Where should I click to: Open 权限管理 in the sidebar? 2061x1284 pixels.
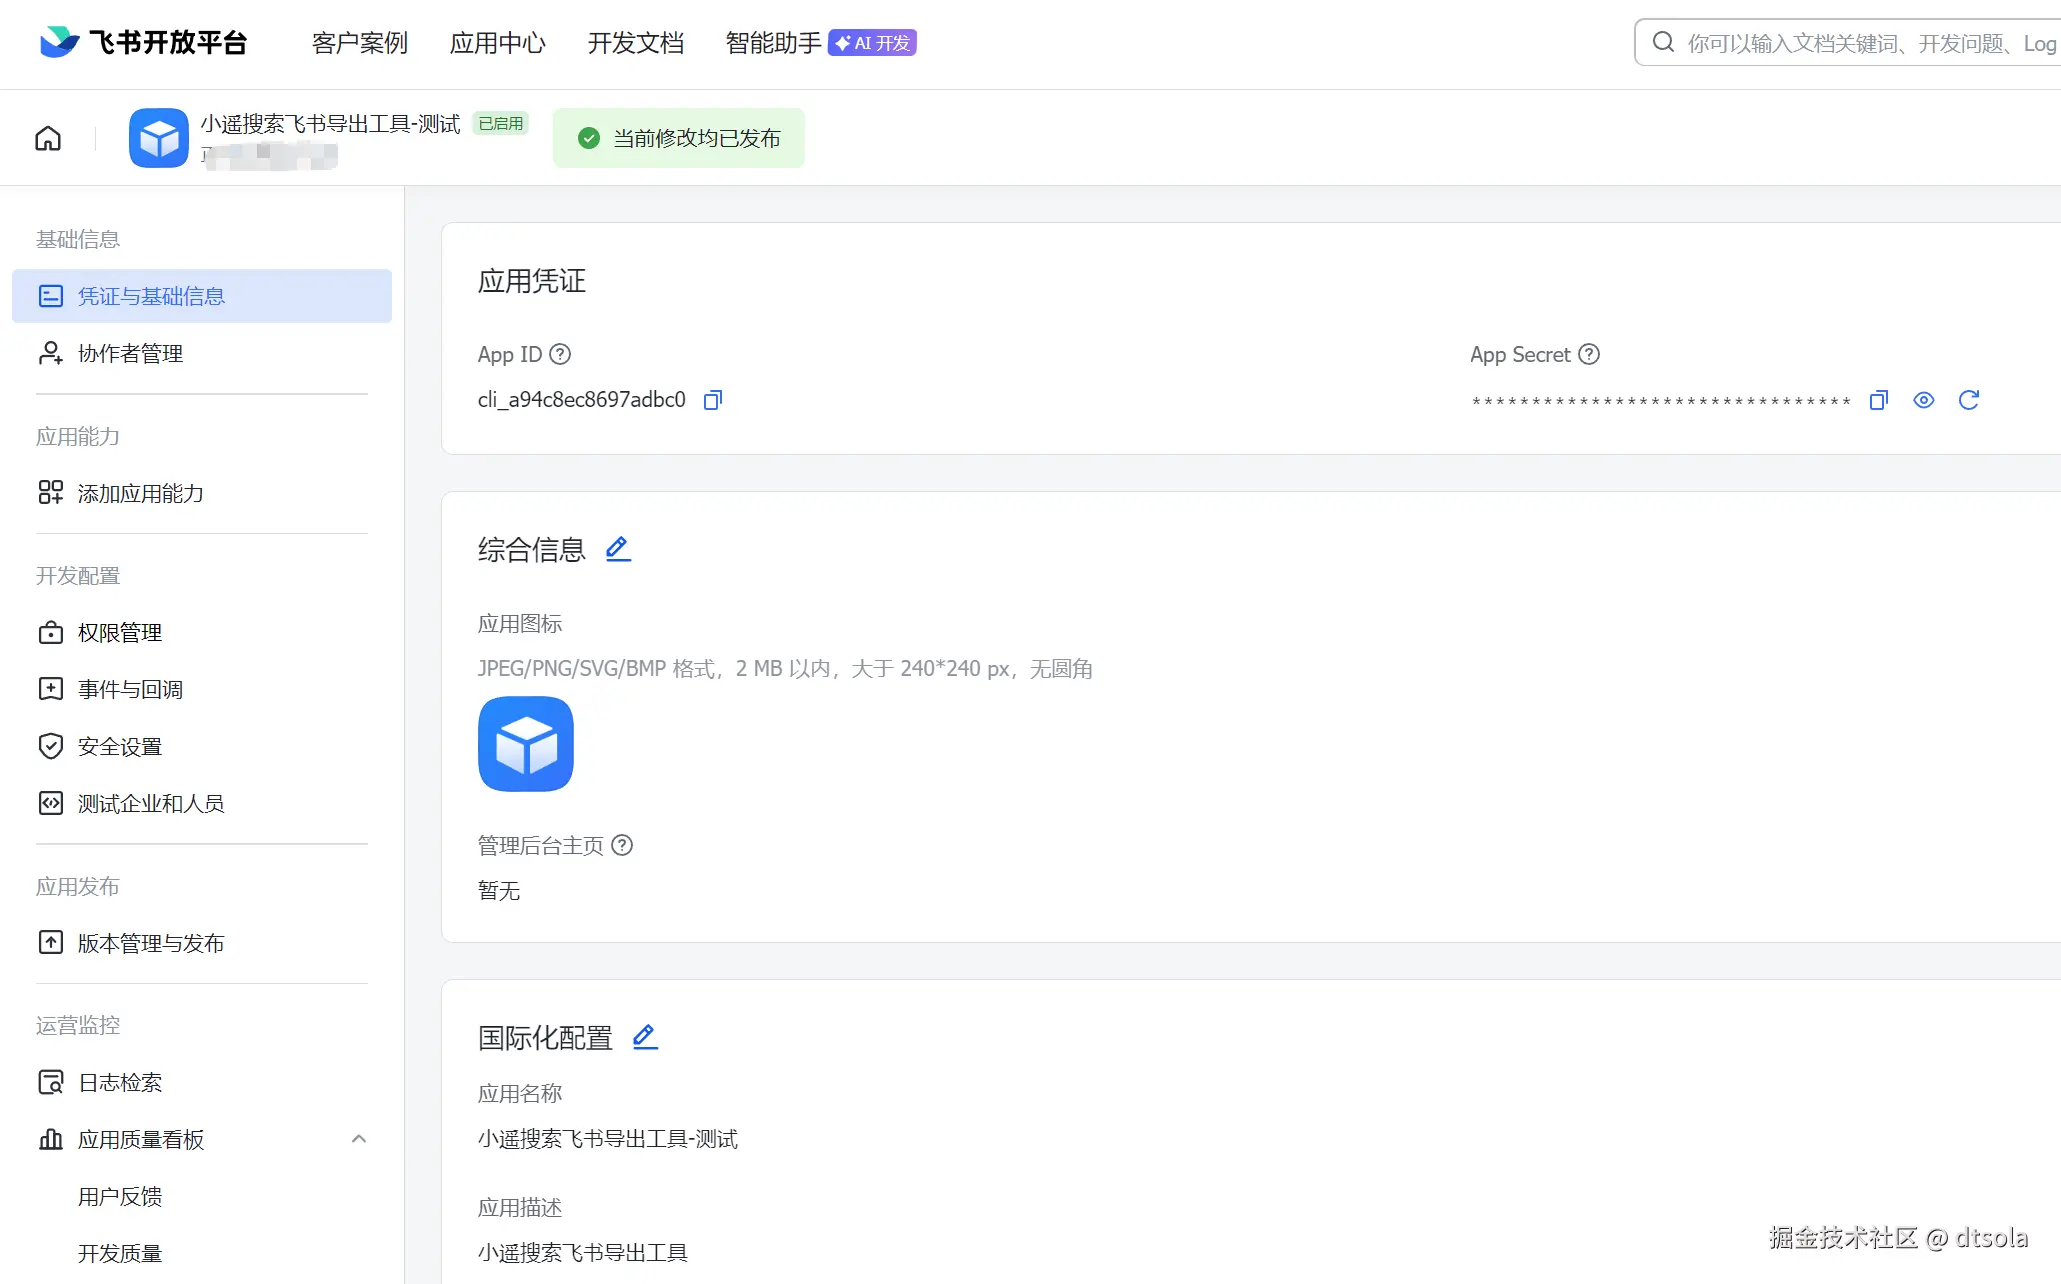coord(120,632)
